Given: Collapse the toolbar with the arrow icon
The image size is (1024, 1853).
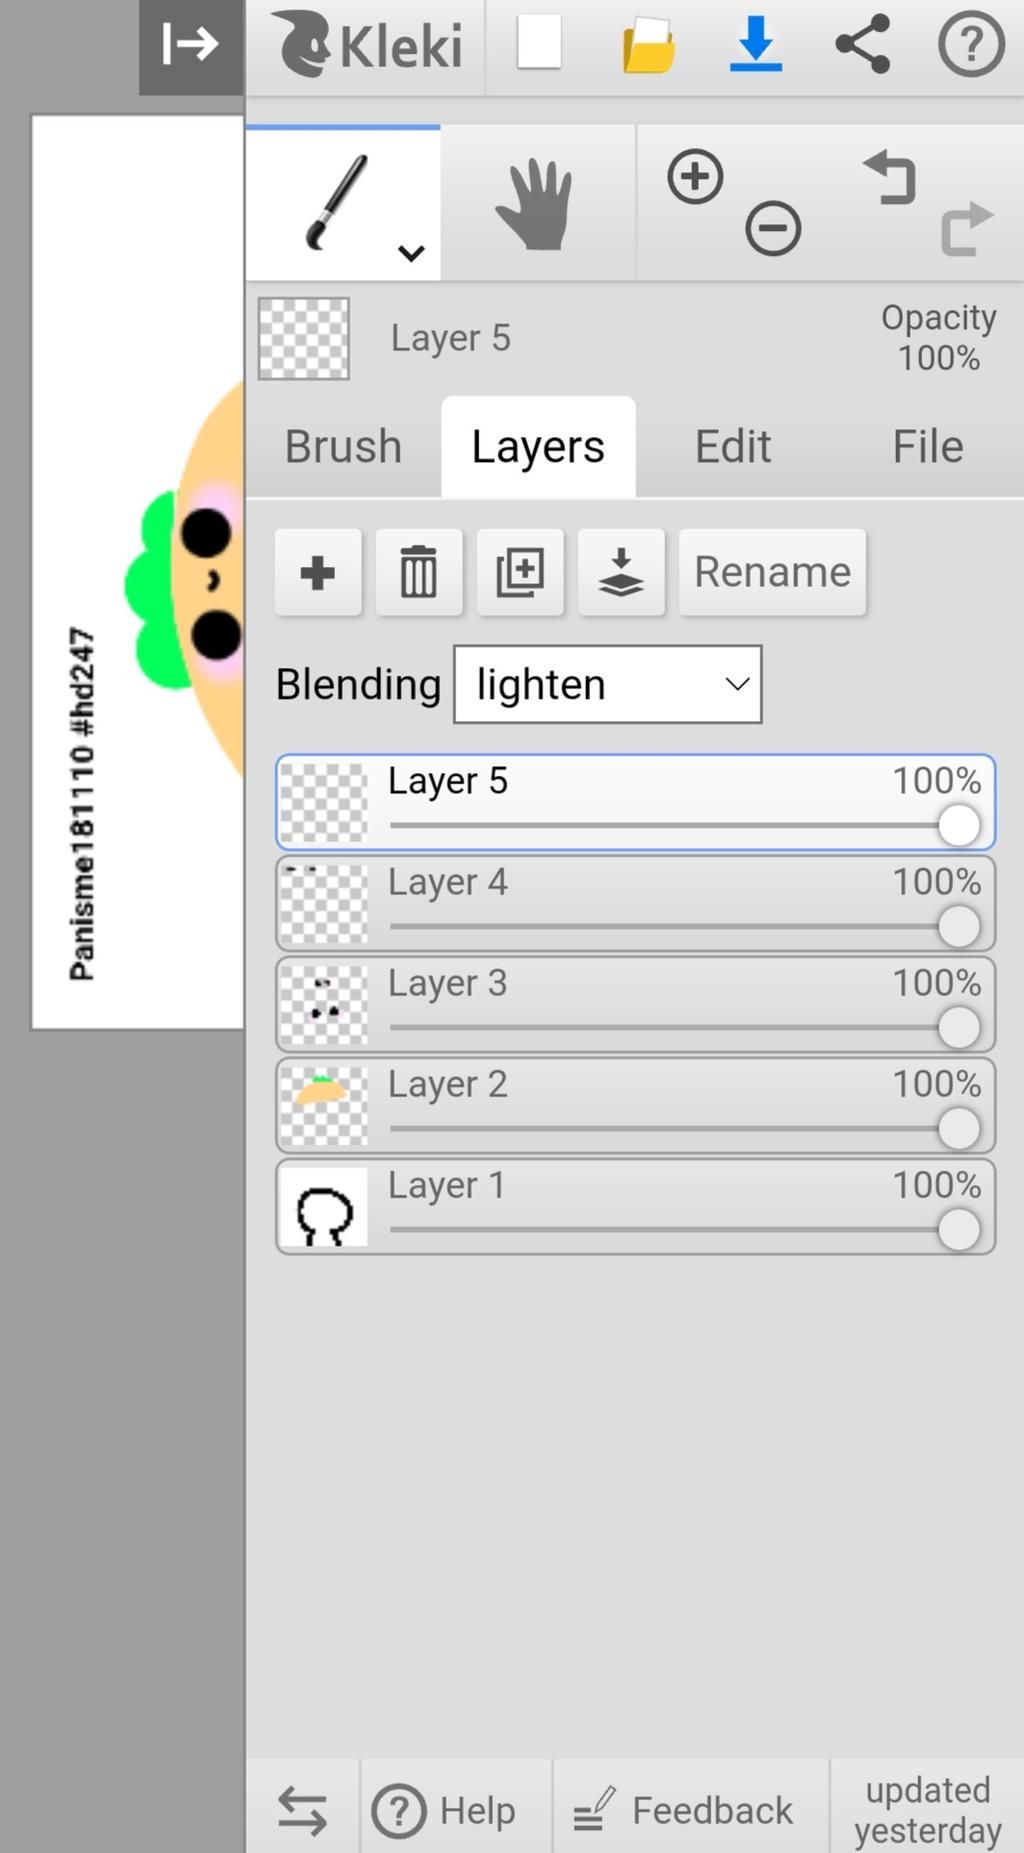Looking at the screenshot, I should click(190, 45).
